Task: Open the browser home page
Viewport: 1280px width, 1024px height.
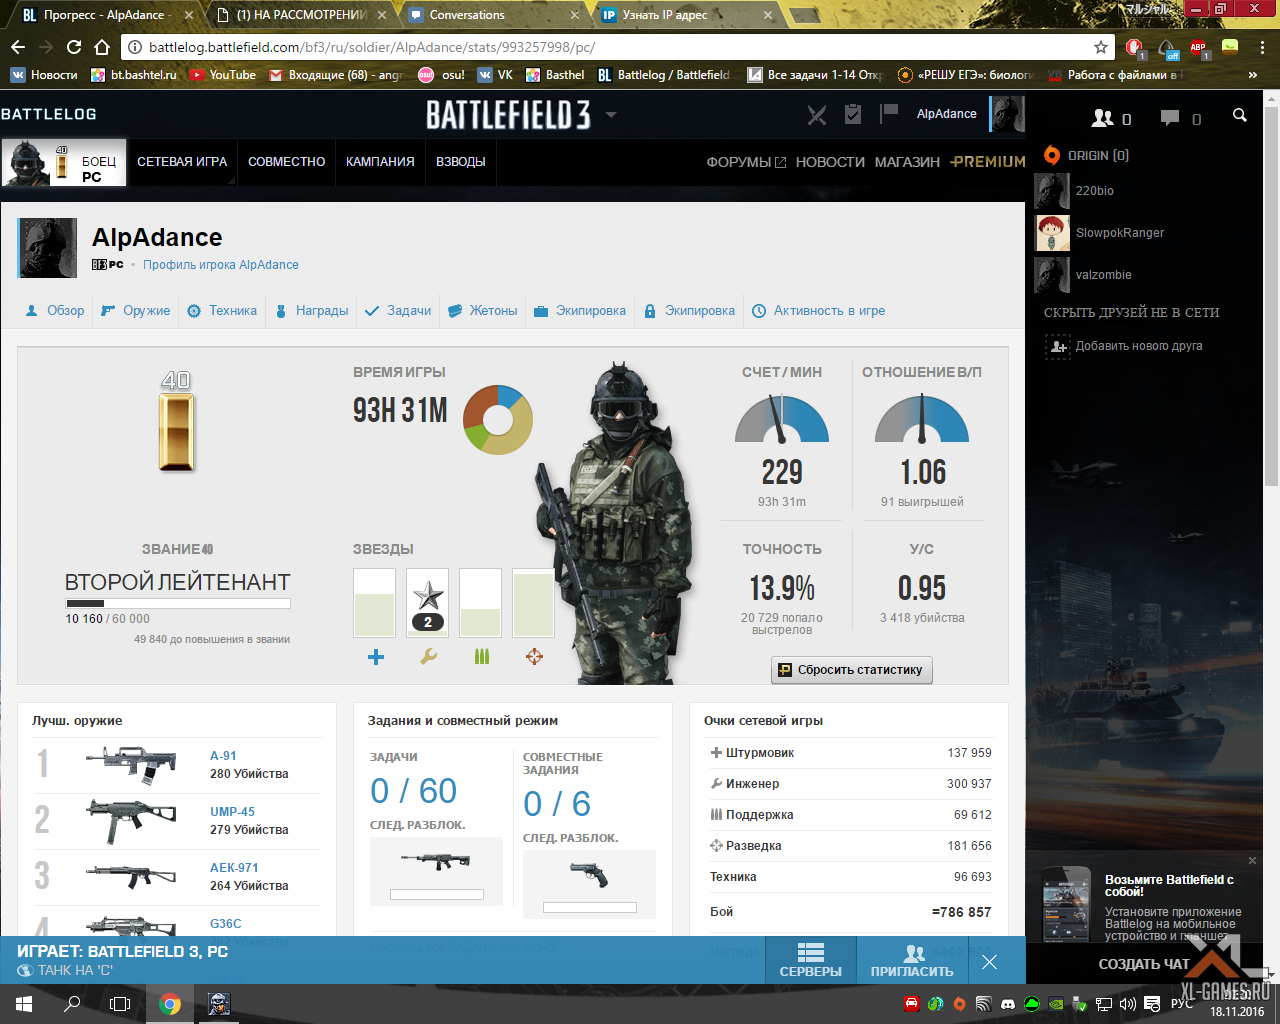Action: [x=102, y=47]
